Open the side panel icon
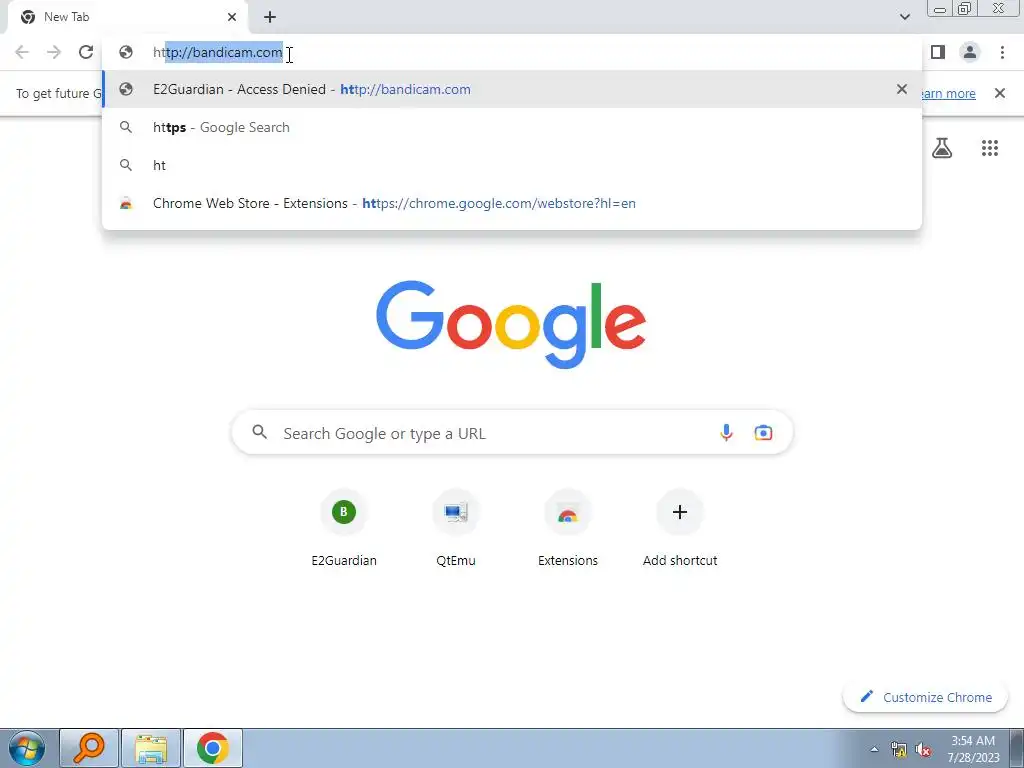 click(938, 52)
